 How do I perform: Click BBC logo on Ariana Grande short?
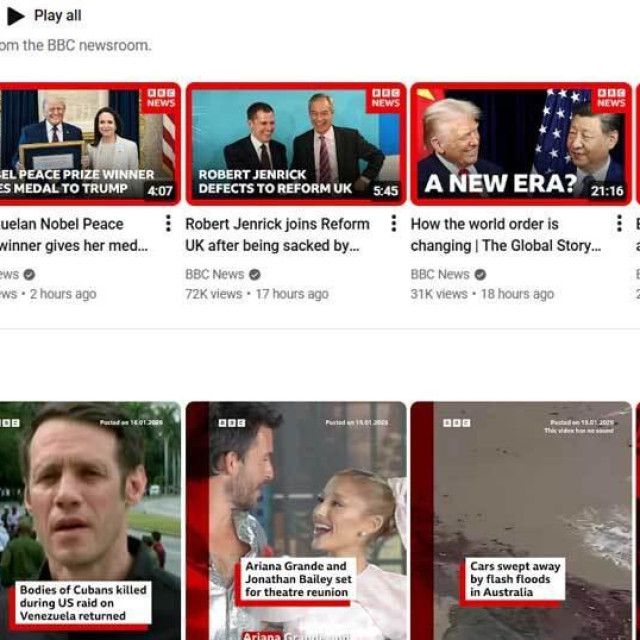point(232,423)
